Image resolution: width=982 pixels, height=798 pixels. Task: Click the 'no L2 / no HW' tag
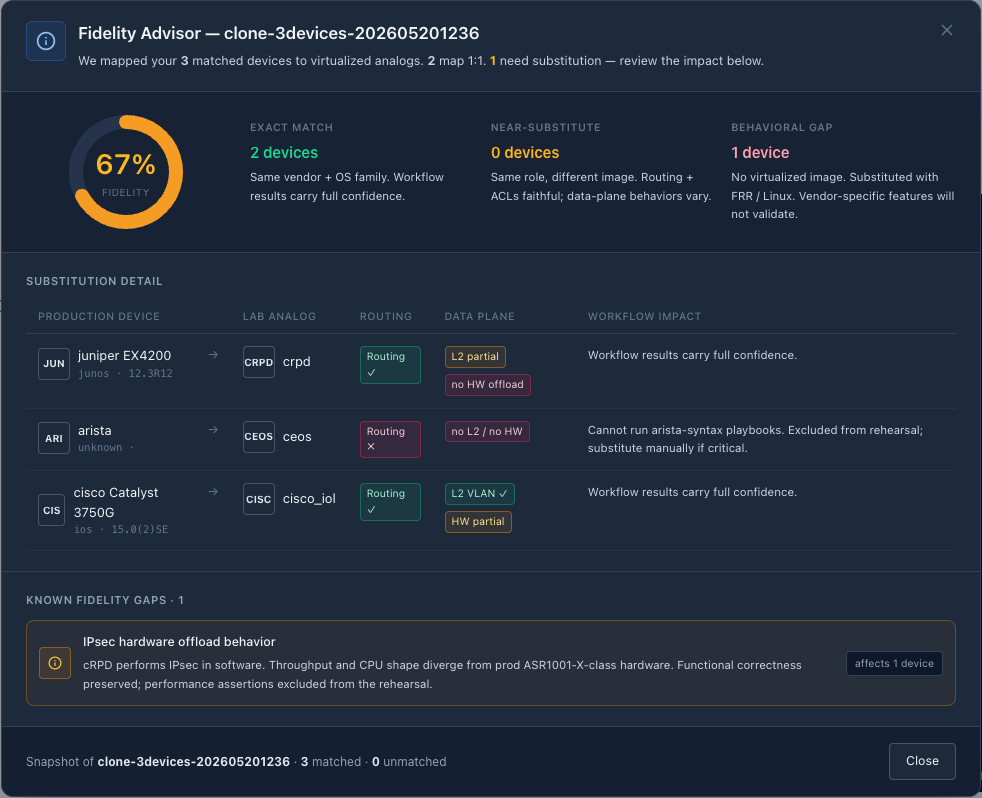coord(487,432)
